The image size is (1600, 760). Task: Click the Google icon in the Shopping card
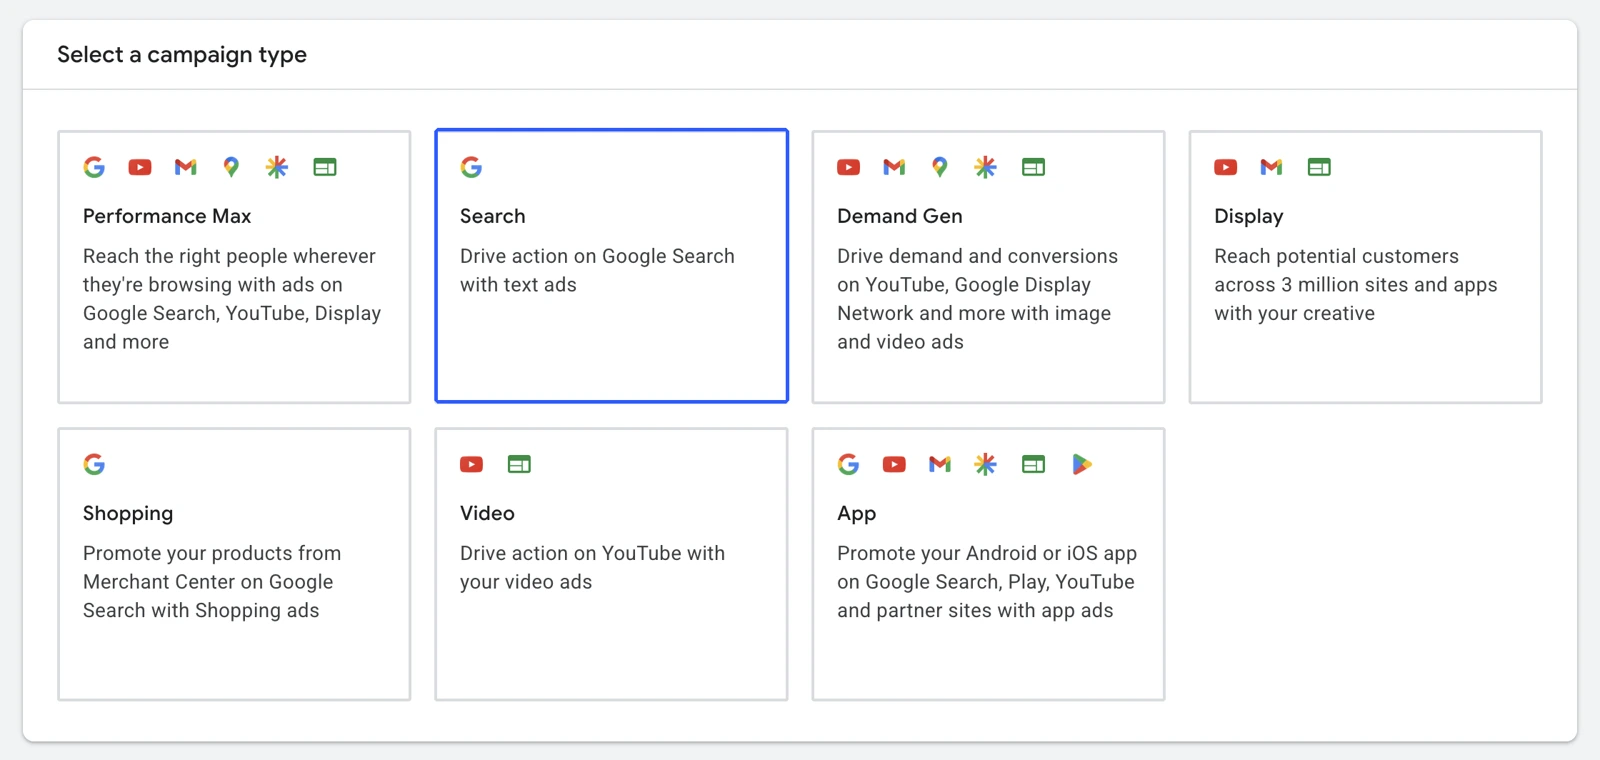(94, 464)
